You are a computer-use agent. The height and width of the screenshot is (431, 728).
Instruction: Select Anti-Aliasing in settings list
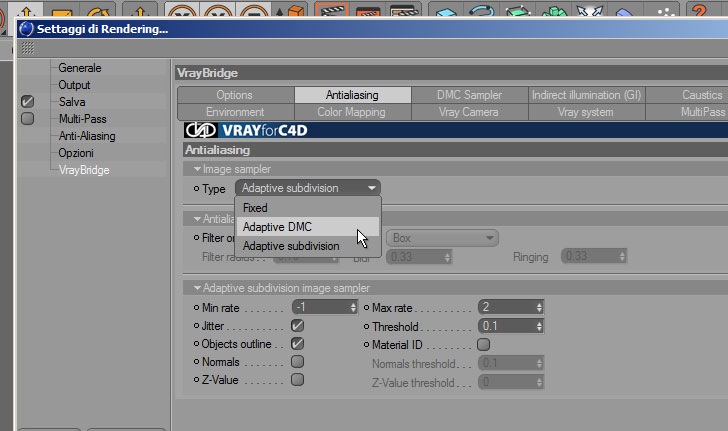click(x=87, y=136)
